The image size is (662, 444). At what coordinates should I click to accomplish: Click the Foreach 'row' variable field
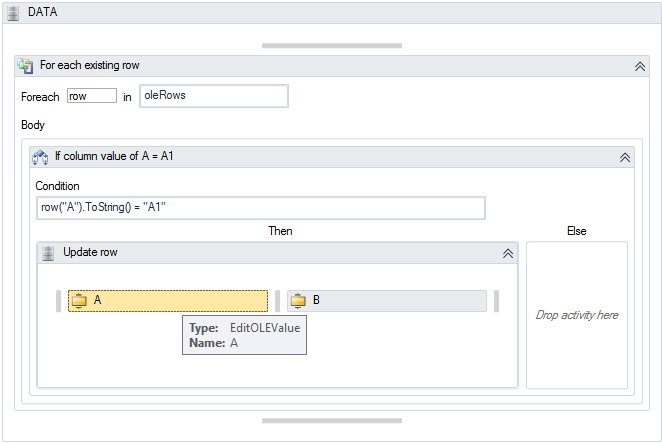point(92,96)
